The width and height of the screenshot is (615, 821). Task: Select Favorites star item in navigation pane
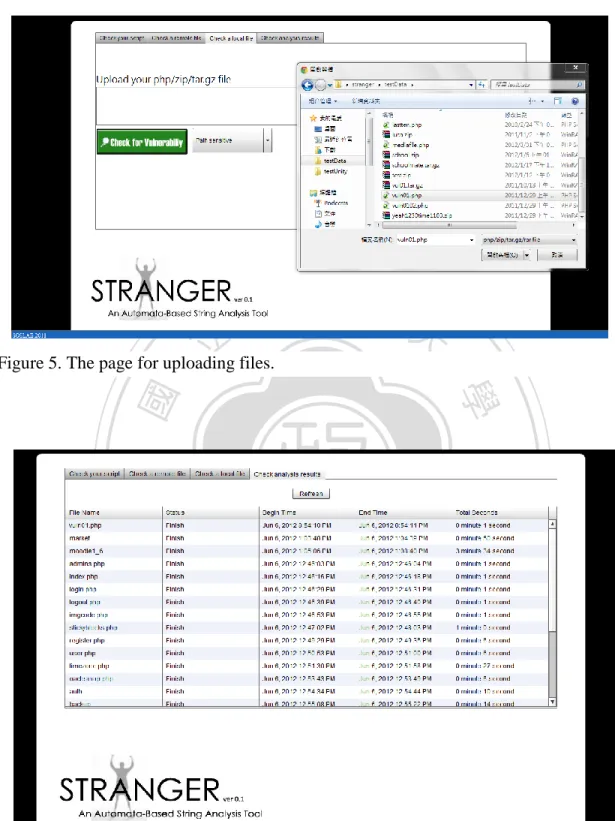click(324, 118)
